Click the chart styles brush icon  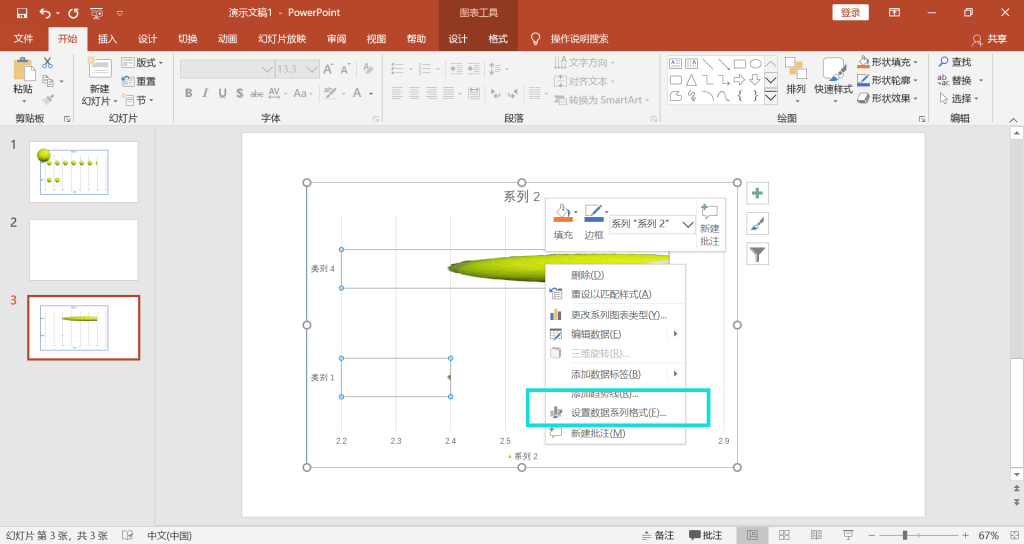pyautogui.click(x=758, y=224)
